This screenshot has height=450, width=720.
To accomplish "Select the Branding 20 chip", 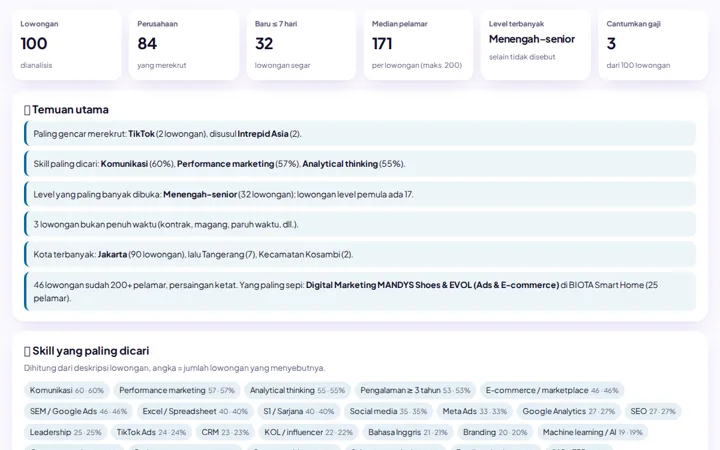I will (495, 433).
